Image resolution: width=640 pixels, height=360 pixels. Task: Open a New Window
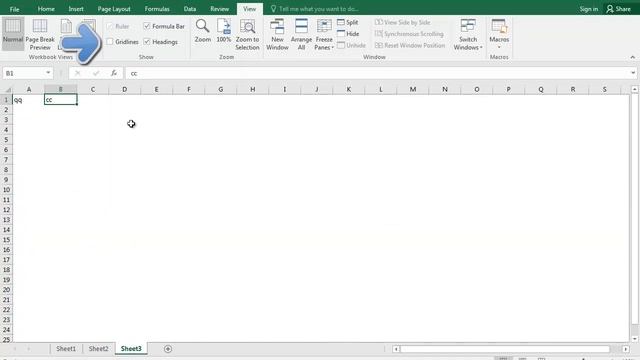tap(277, 35)
